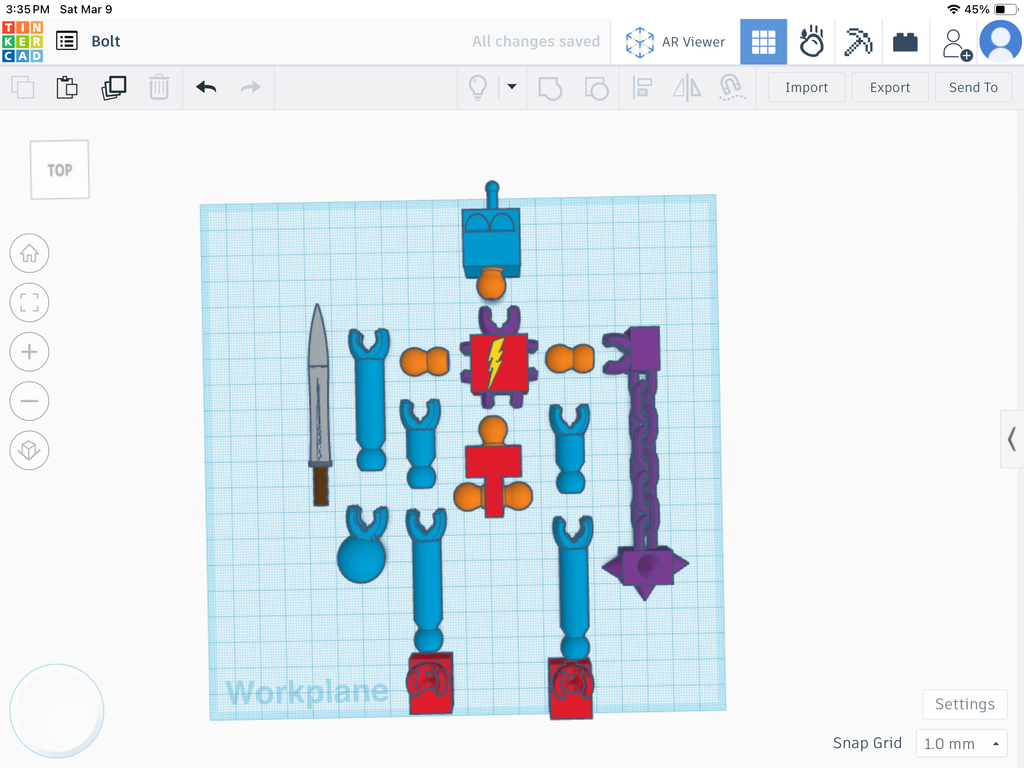Click the Duplicate and repeat icon
1024x768 pixels.
click(114, 88)
